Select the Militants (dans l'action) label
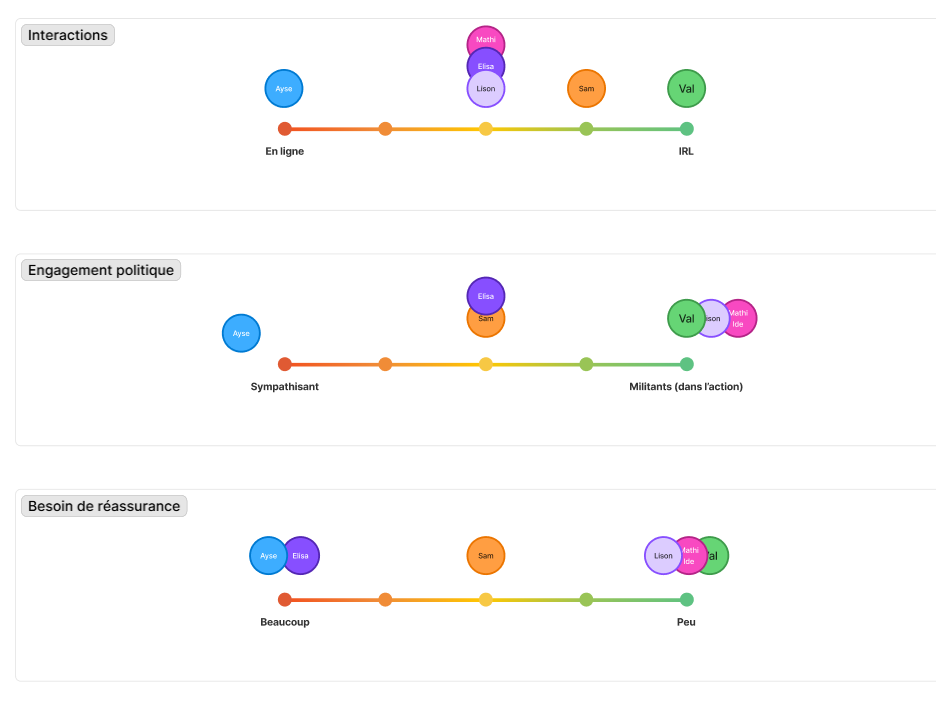 coord(686,387)
